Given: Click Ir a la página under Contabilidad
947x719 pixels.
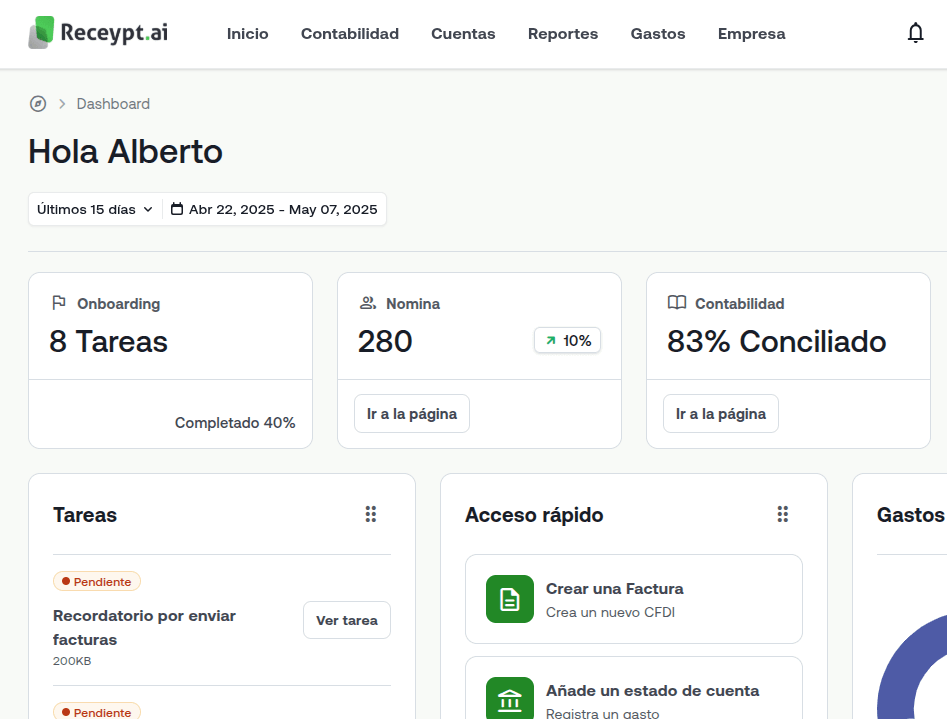Looking at the screenshot, I should pos(721,414).
